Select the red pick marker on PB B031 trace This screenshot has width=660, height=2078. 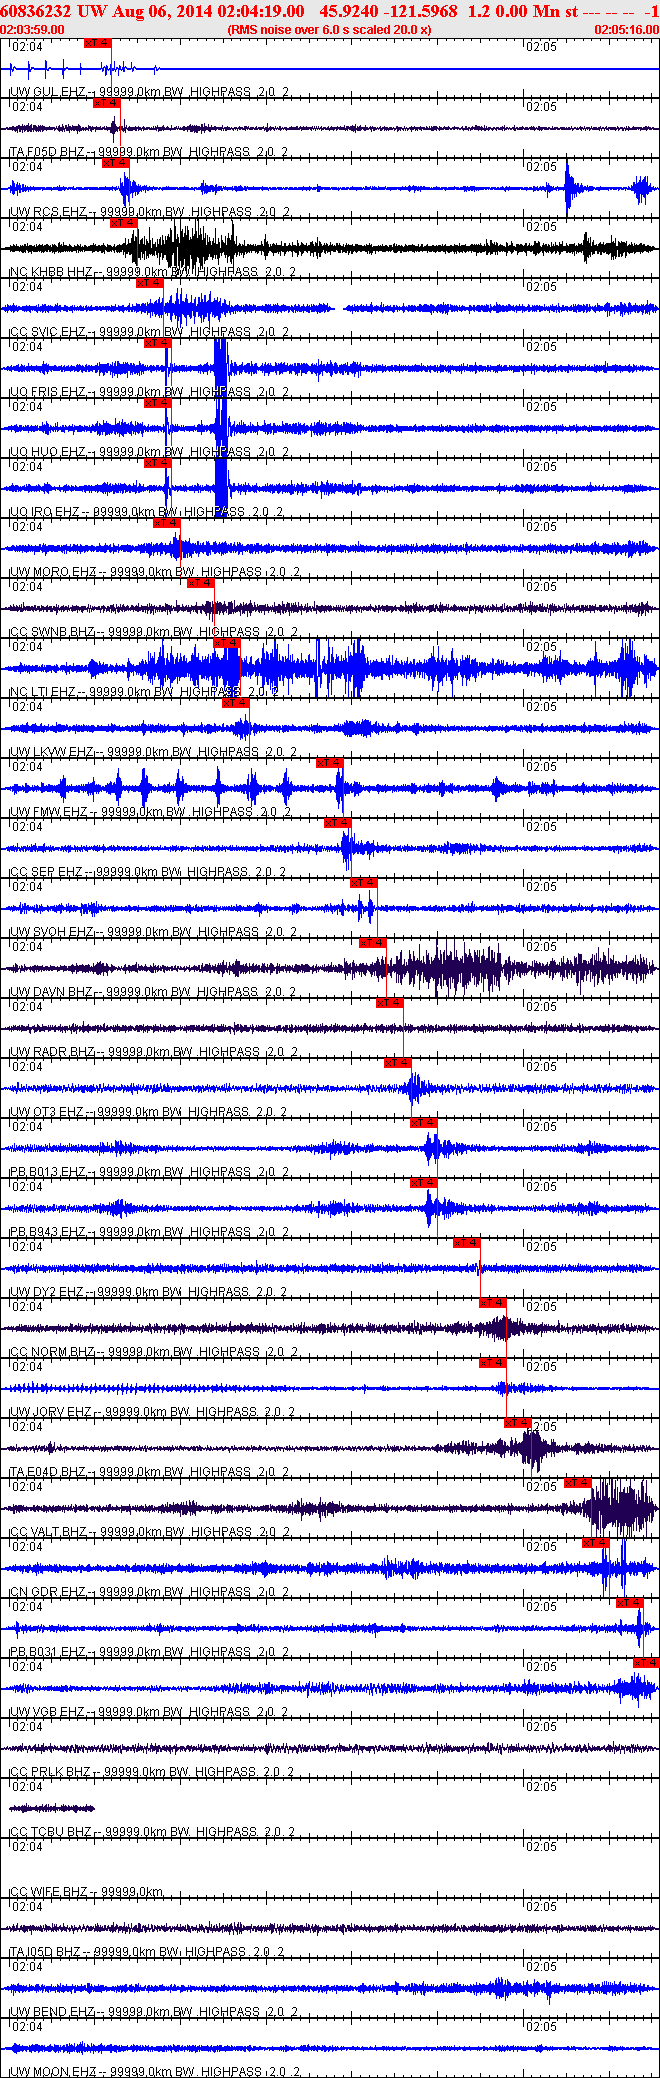tap(630, 1603)
